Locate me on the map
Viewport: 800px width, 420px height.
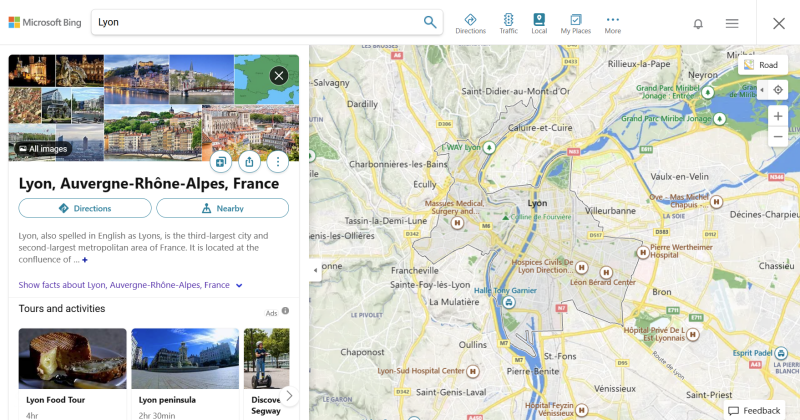point(778,90)
